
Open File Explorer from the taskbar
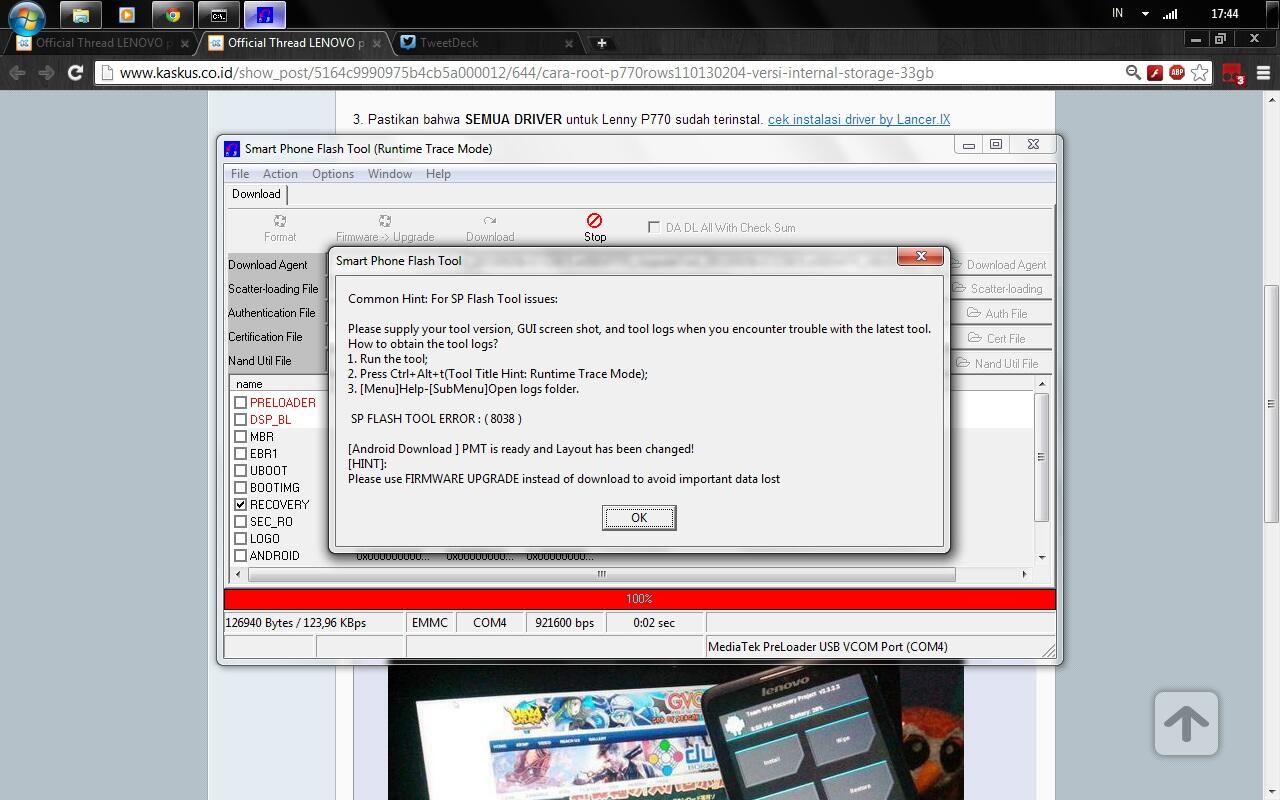(x=81, y=15)
